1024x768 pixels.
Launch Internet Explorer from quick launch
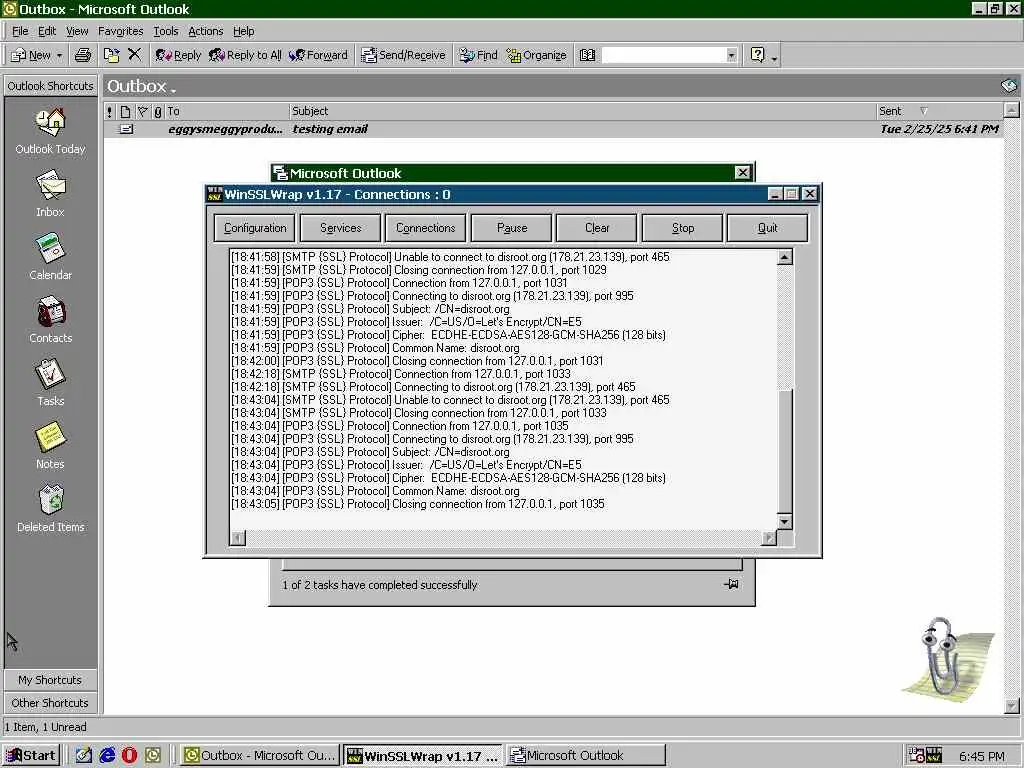coord(107,756)
